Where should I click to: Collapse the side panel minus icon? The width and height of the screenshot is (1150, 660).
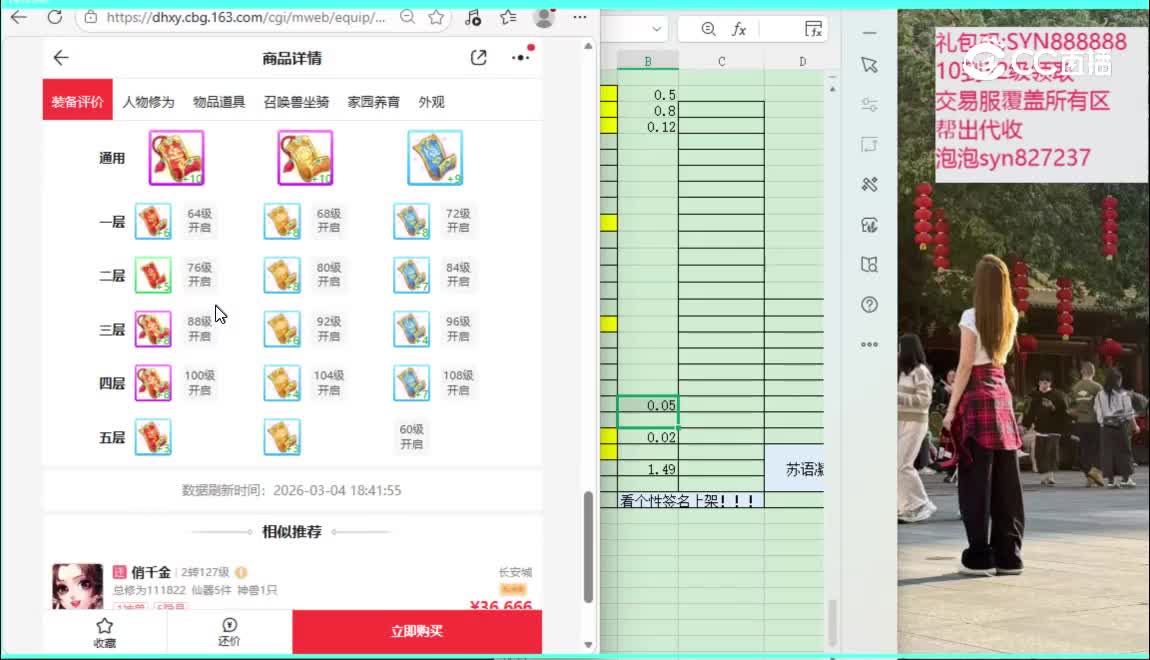869,33
